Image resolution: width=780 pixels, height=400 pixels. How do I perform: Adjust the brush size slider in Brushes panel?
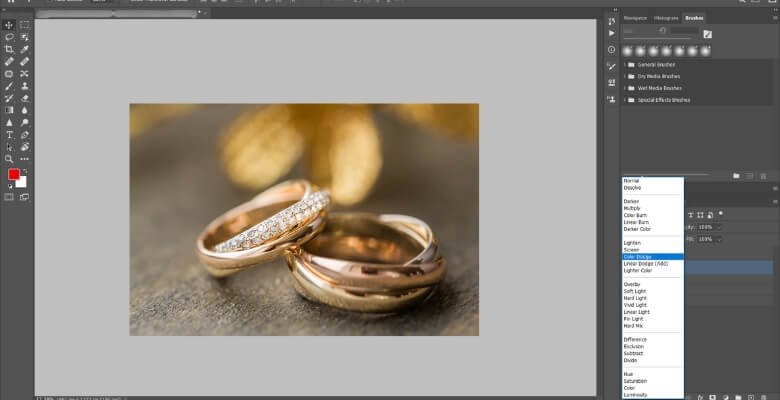click(x=659, y=38)
